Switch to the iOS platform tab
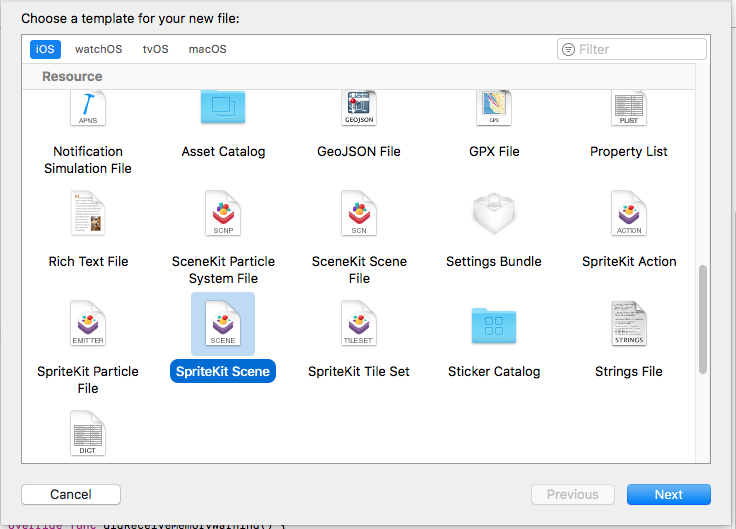This screenshot has height=529, width=736. 45,49
